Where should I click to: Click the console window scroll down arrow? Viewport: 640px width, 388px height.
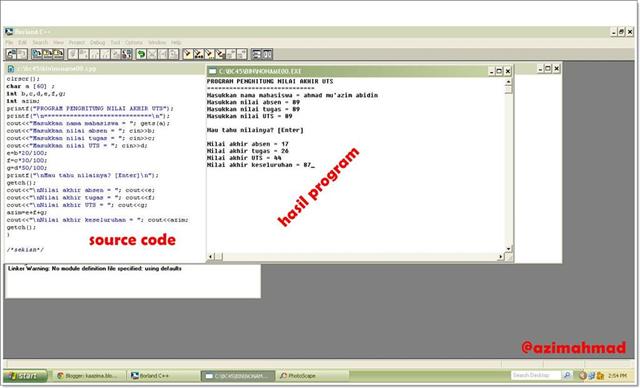(508, 249)
